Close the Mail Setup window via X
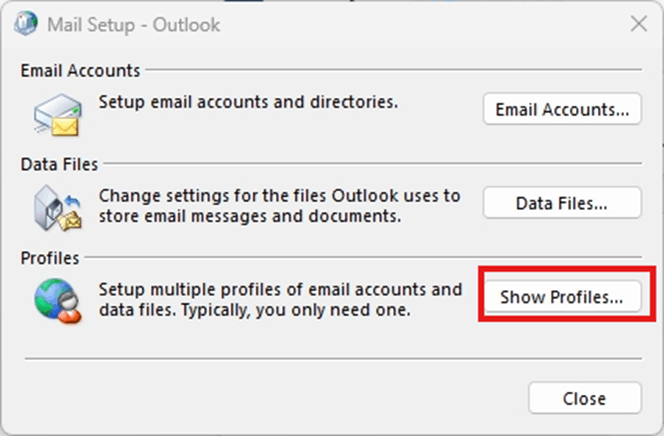This screenshot has width=664, height=436. coord(639,24)
